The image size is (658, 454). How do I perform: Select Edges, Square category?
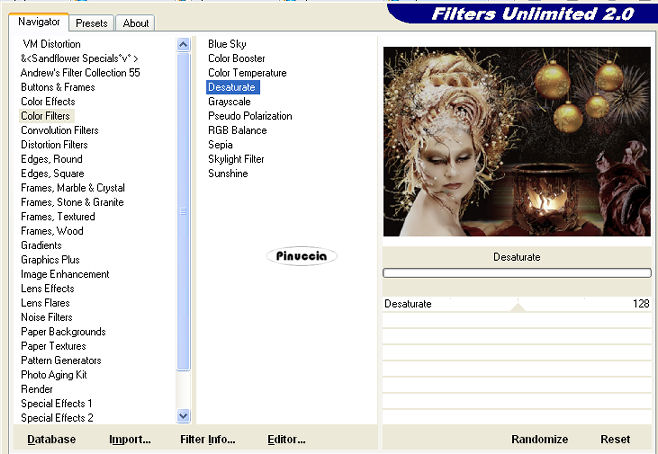[x=52, y=173]
